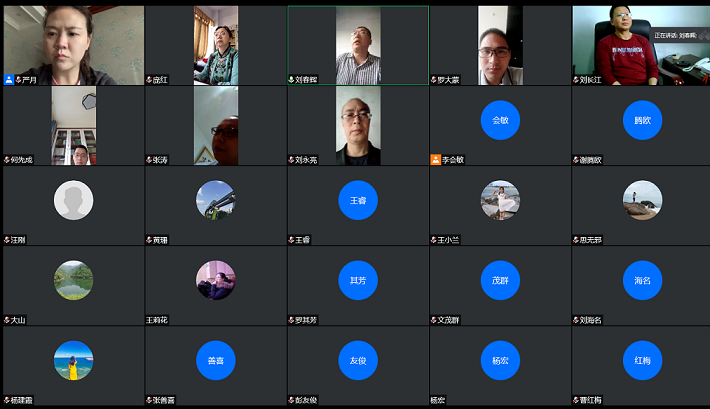Click the host icon beside 严月
Image resolution: width=710 pixels, height=409 pixels.
(x=8, y=79)
